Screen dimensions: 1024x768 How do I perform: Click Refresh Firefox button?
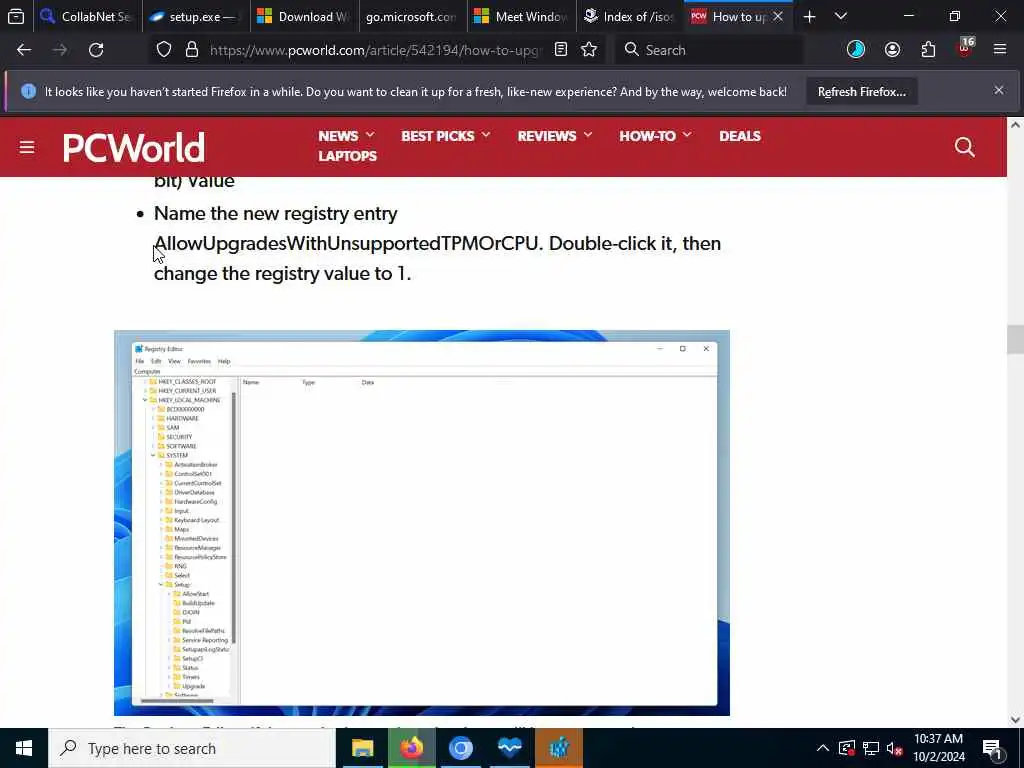(861, 91)
